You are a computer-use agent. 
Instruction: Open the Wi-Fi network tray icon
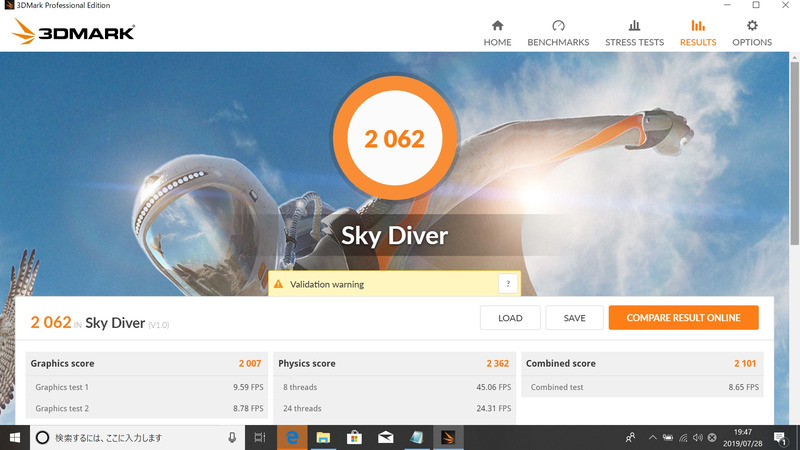(683, 438)
